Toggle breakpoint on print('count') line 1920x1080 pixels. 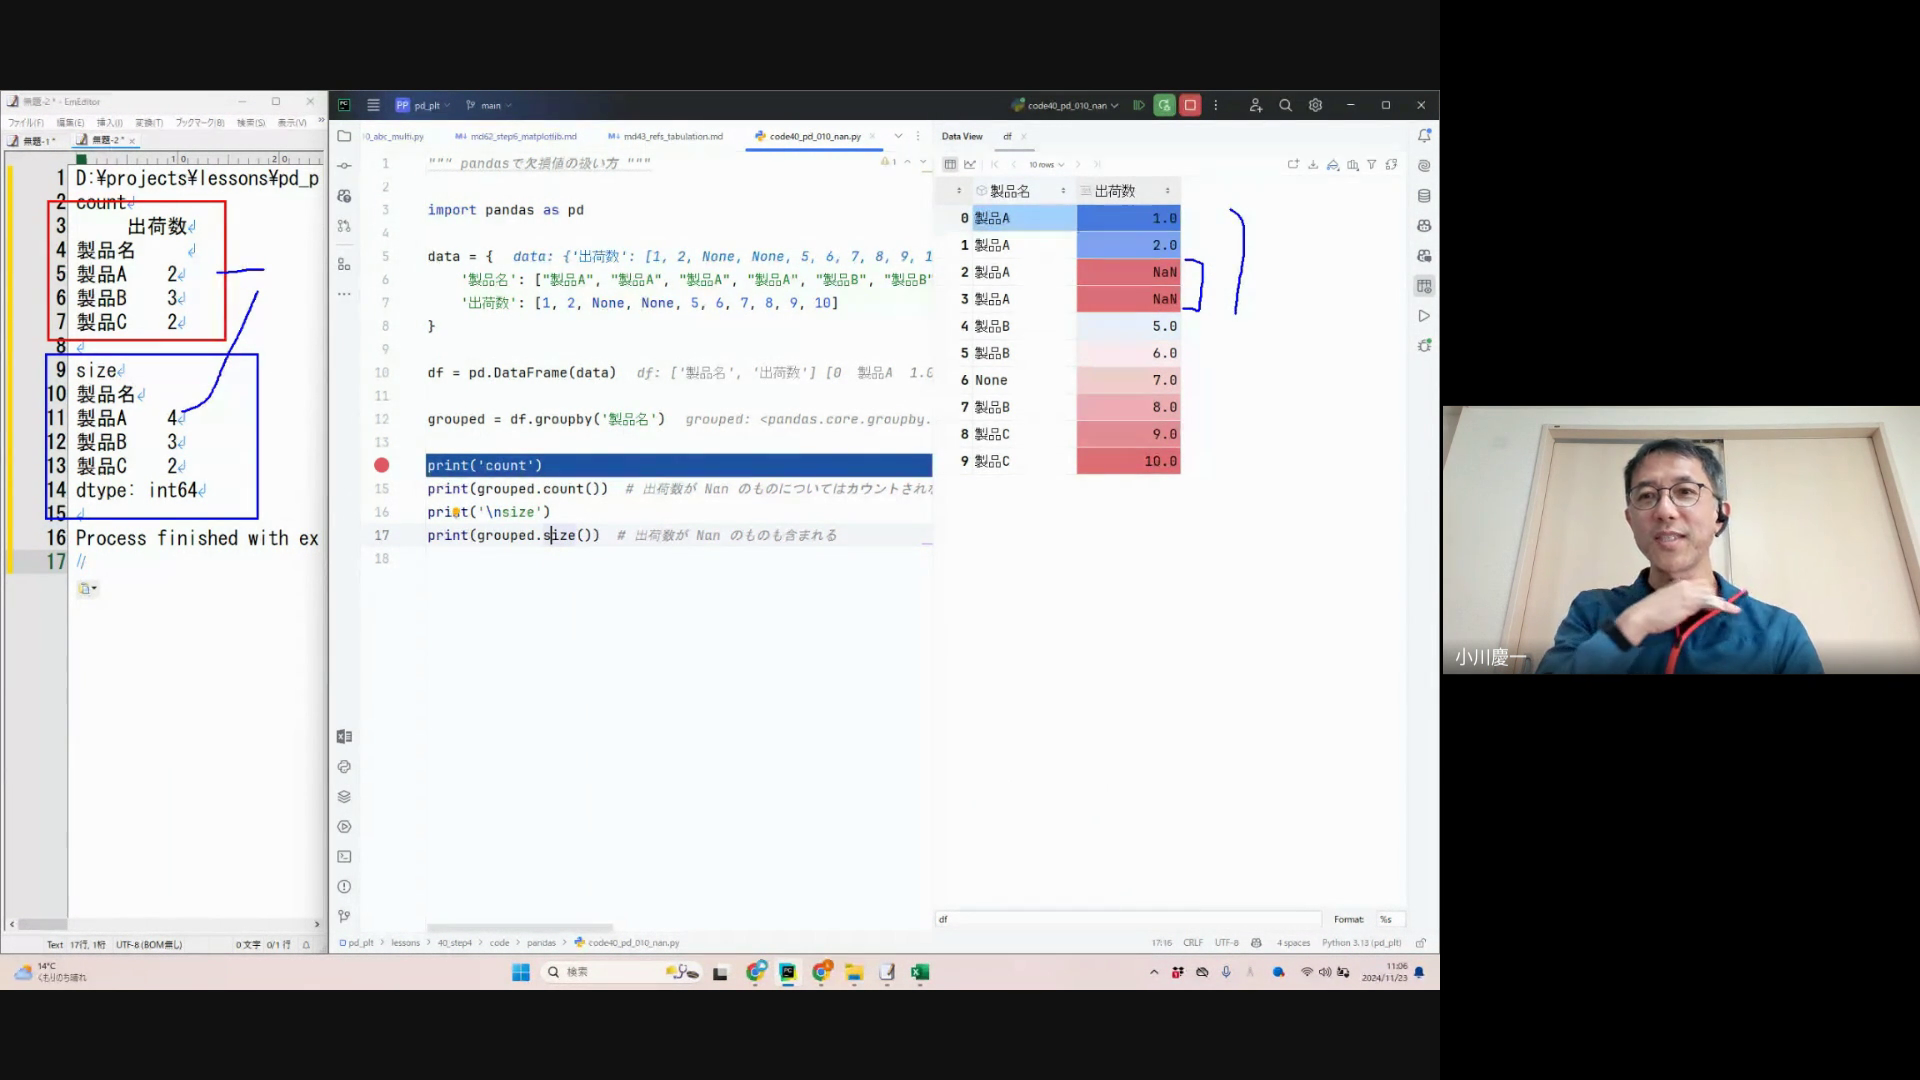pos(382,465)
